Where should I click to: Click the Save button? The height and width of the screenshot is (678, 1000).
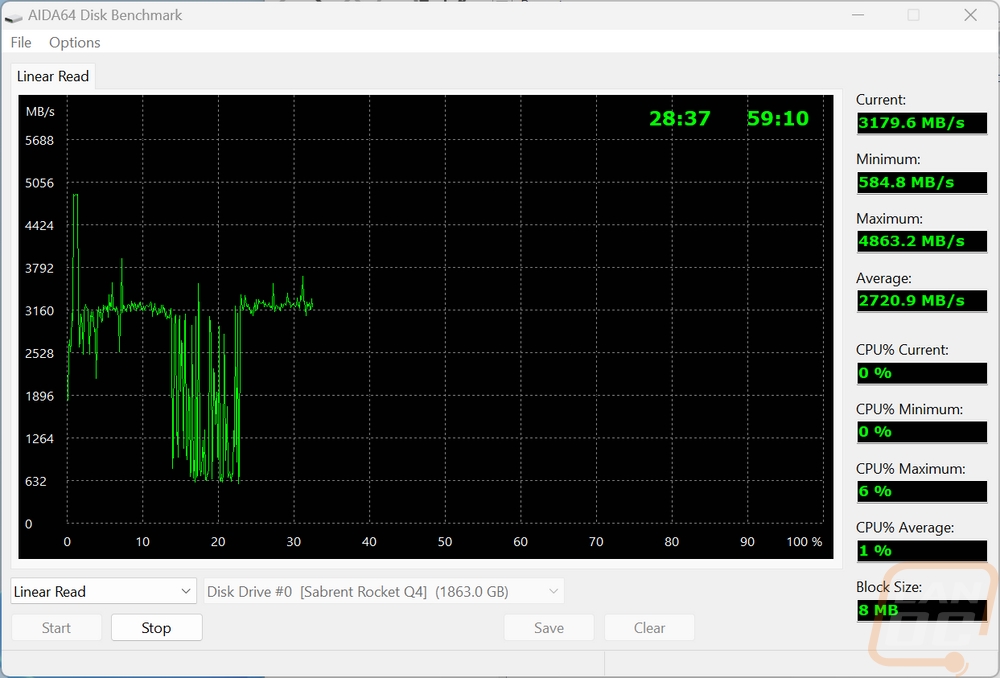point(548,628)
